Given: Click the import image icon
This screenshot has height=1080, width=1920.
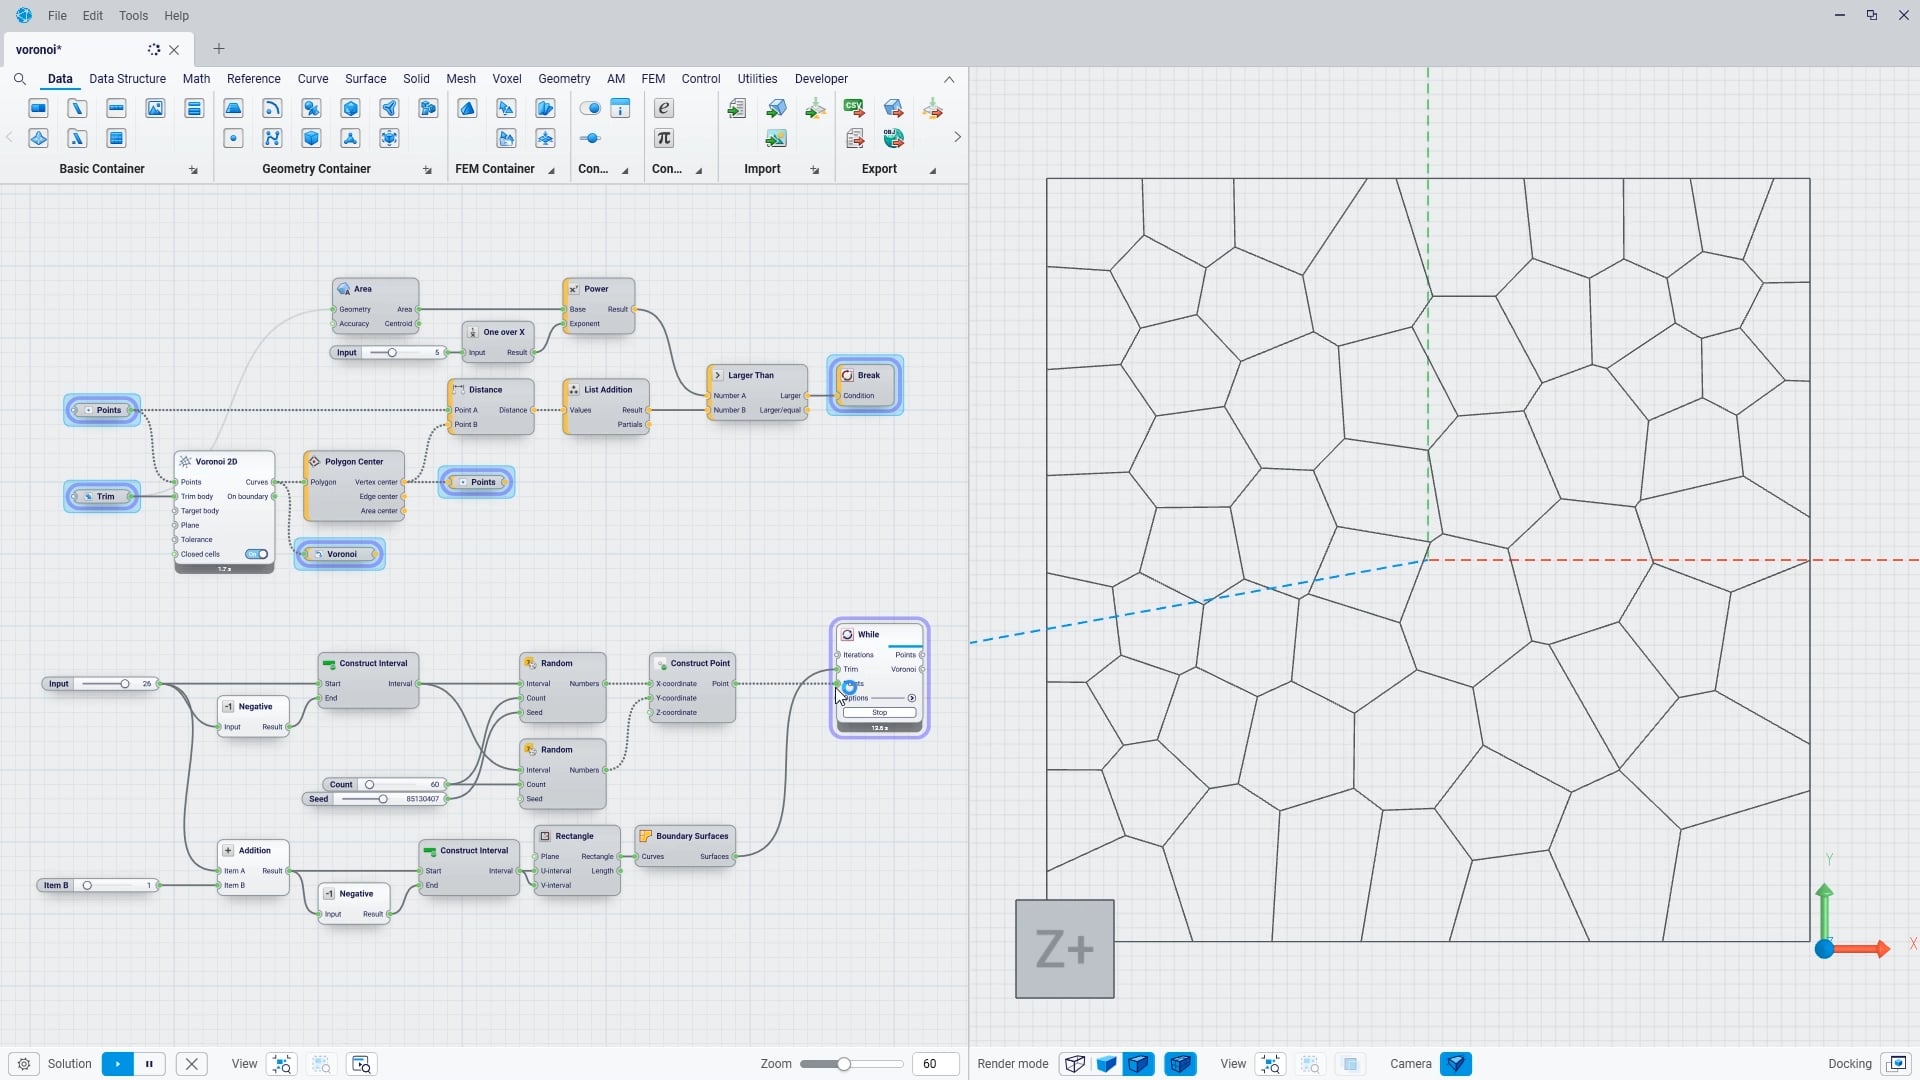Looking at the screenshot, I should [776, 138].
